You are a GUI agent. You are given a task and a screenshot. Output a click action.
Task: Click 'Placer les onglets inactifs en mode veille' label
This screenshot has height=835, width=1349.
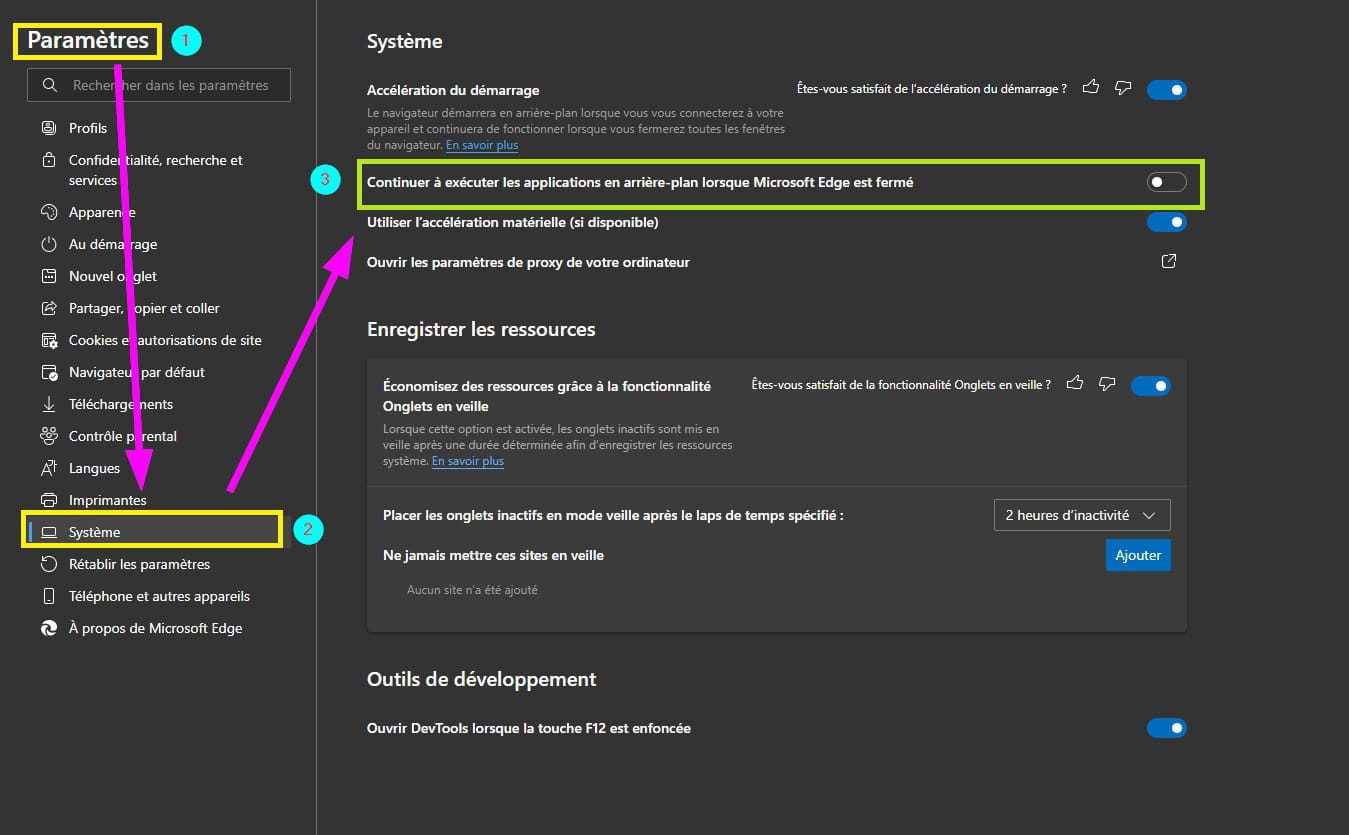(613, 515)
